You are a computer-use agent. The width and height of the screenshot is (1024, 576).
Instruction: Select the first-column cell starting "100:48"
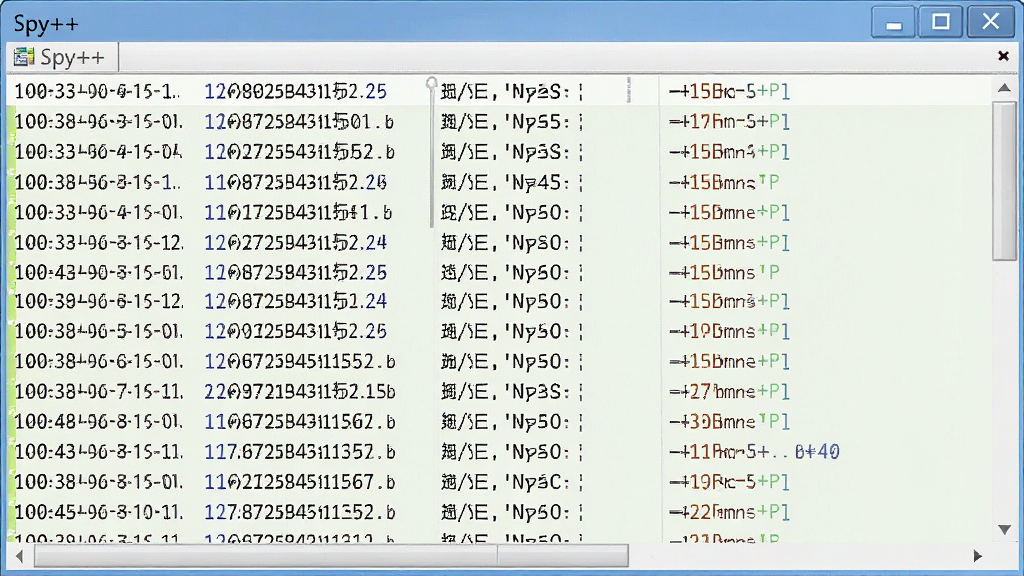tap(99, 422)
